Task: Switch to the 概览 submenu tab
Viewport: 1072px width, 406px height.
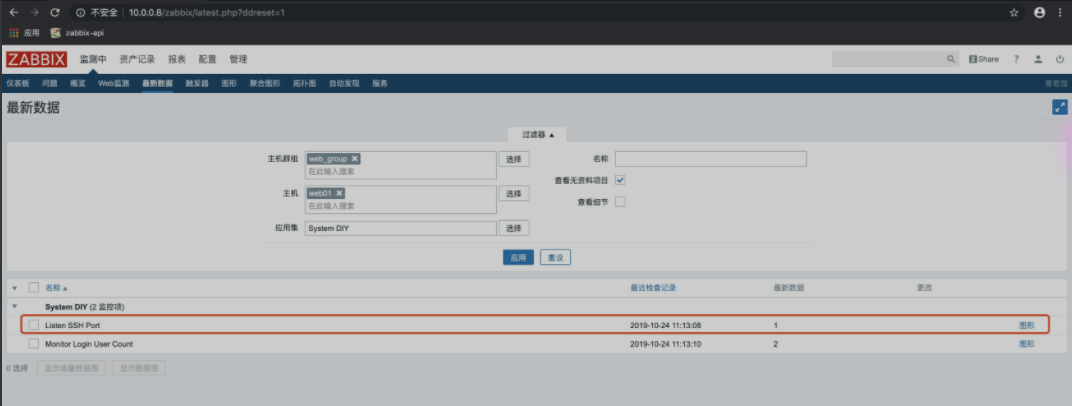Action: point(78,83)
